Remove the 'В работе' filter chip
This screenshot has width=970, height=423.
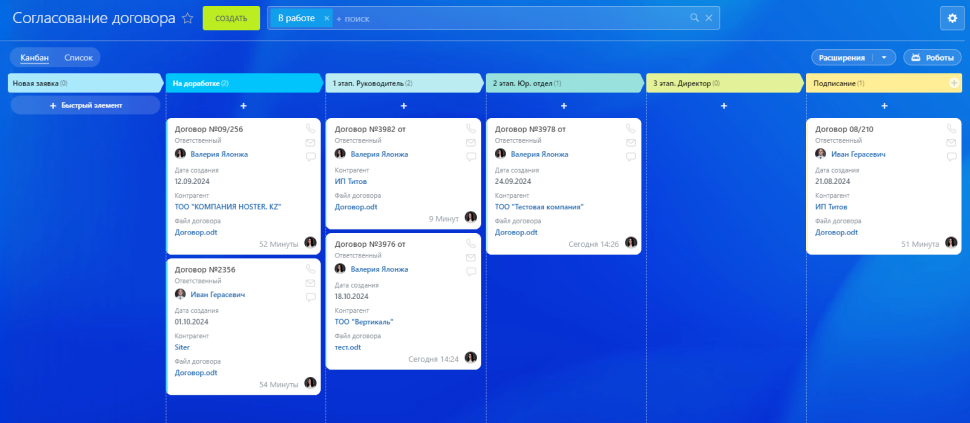(x=326, y=19)
